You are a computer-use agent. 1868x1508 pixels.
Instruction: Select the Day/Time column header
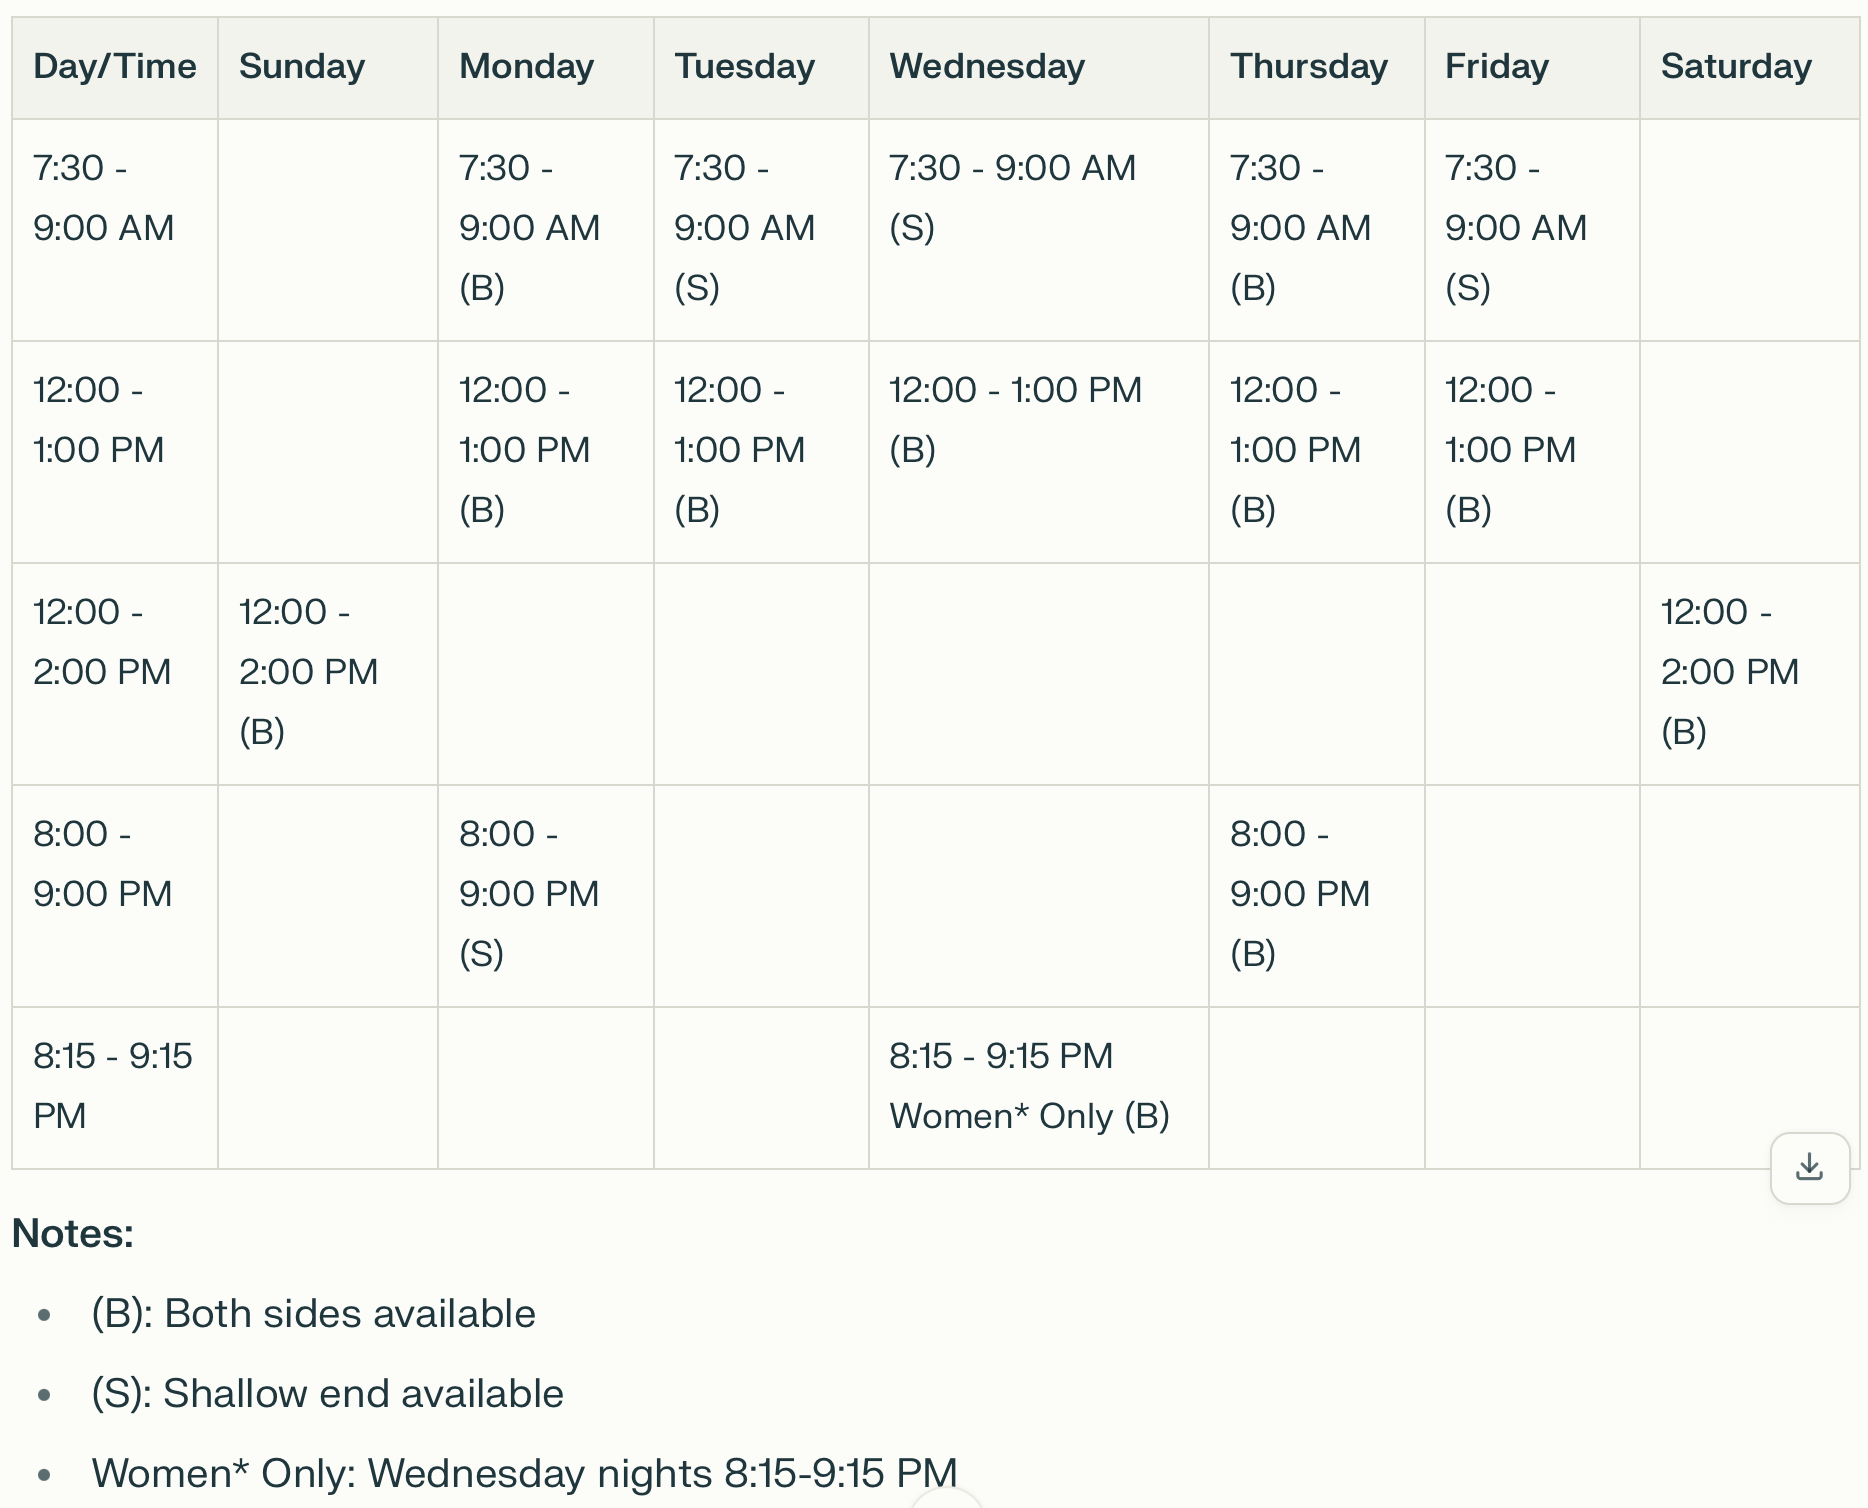coord(115,67)
